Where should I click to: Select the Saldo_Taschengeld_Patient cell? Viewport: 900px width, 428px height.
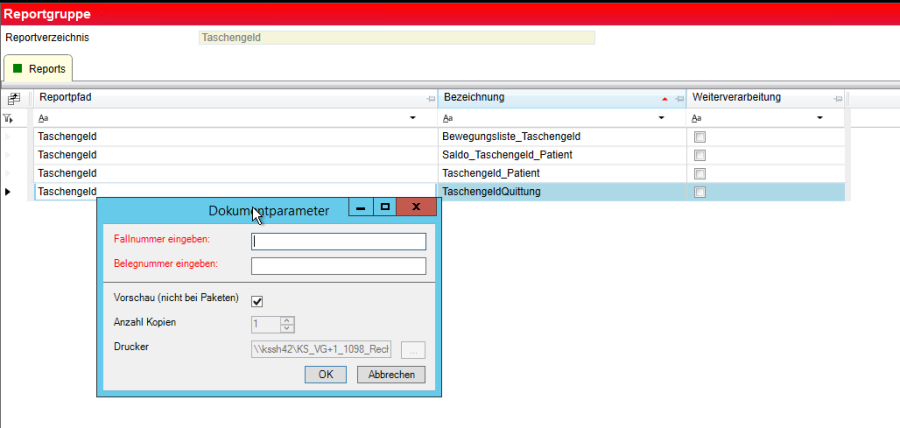tap(562, 155)
